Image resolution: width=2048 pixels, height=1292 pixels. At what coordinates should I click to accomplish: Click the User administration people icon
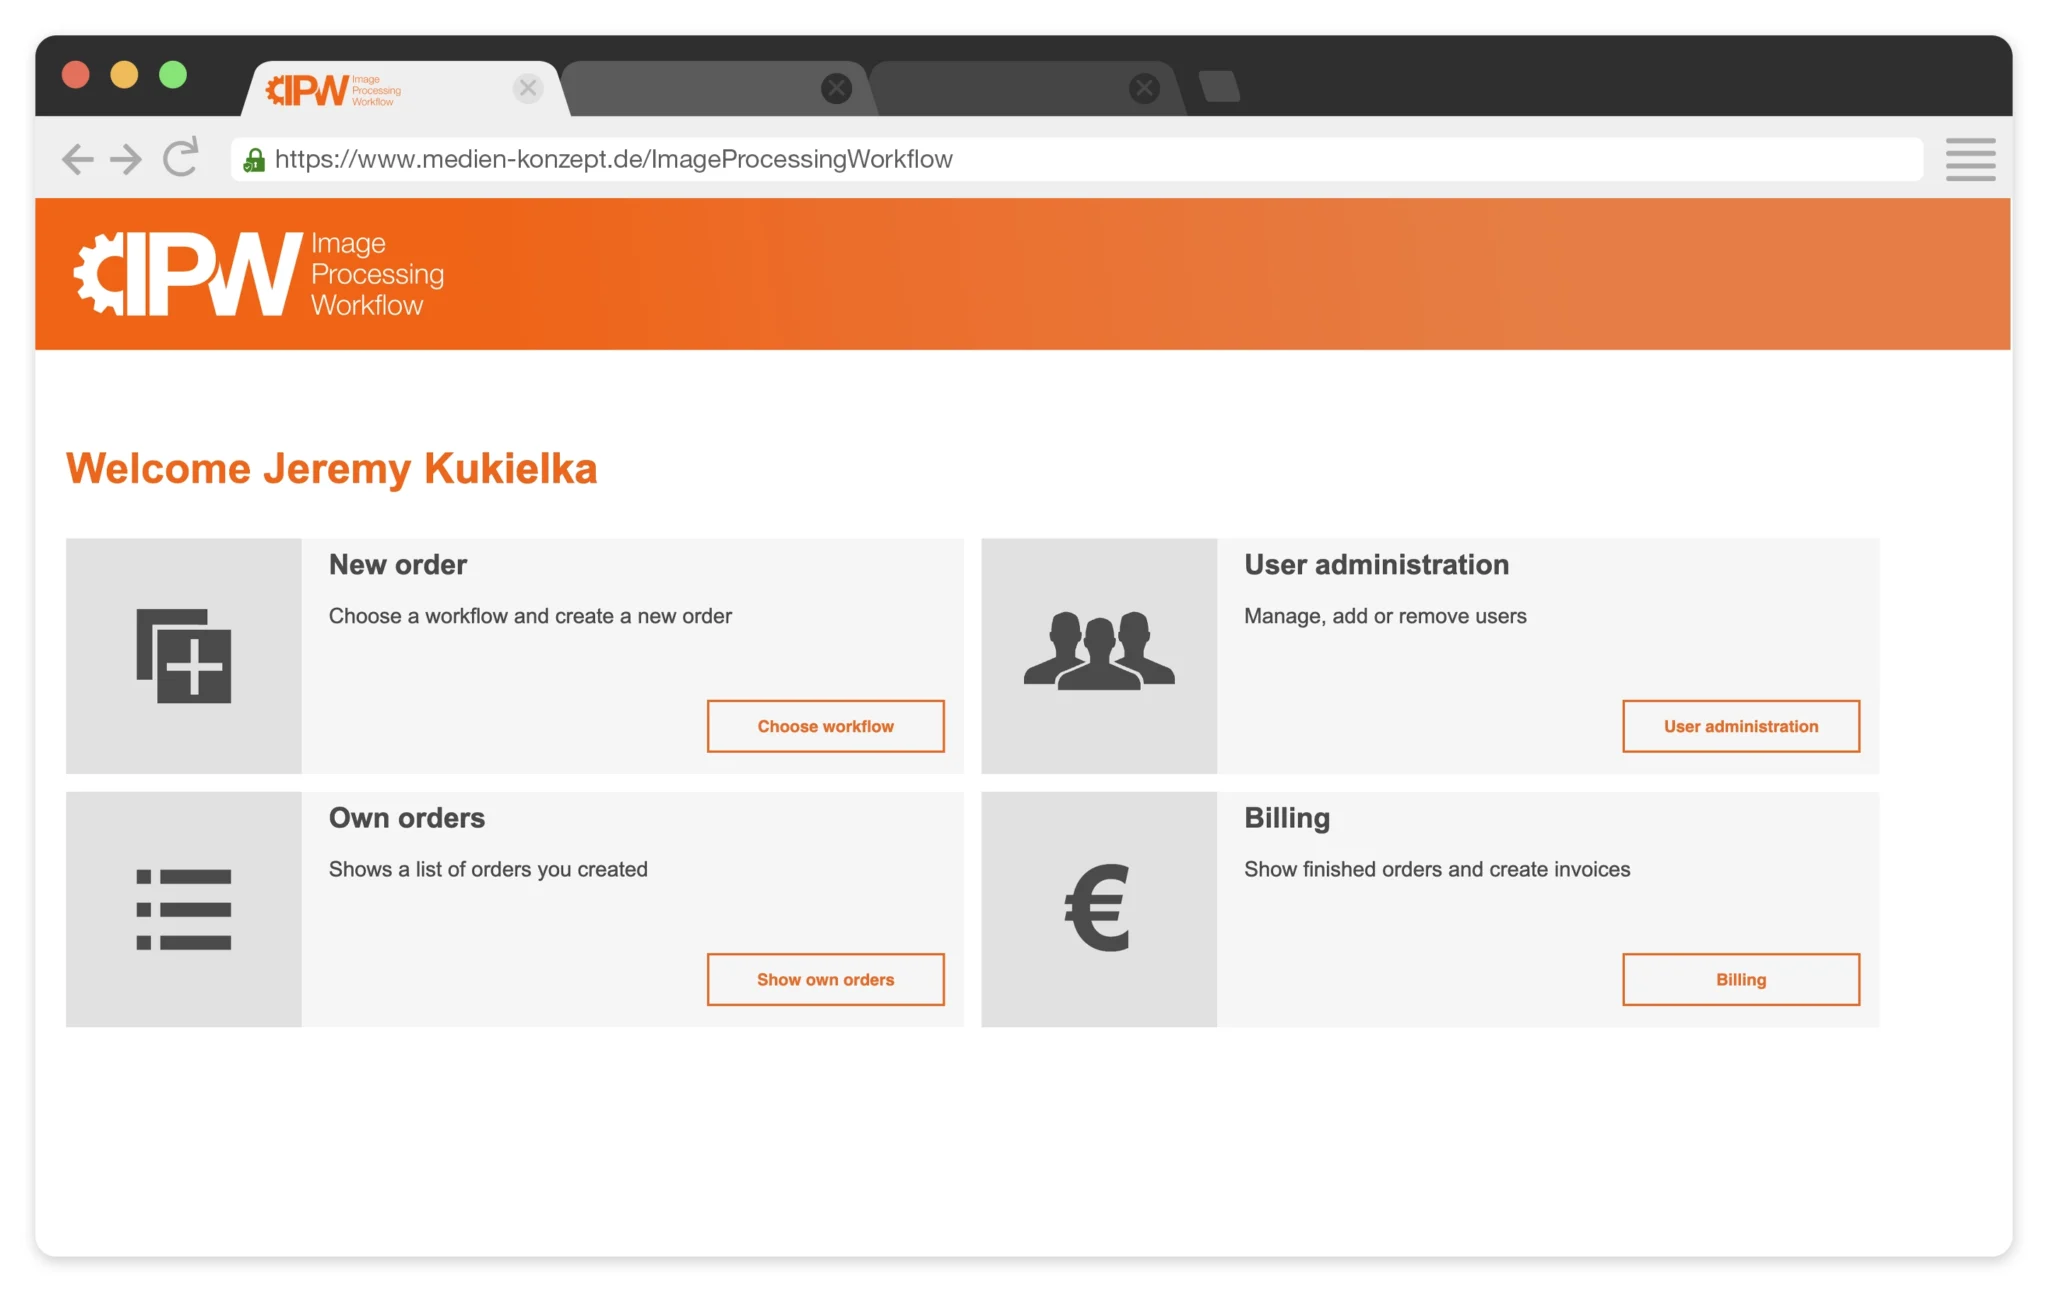(1099, 651)
